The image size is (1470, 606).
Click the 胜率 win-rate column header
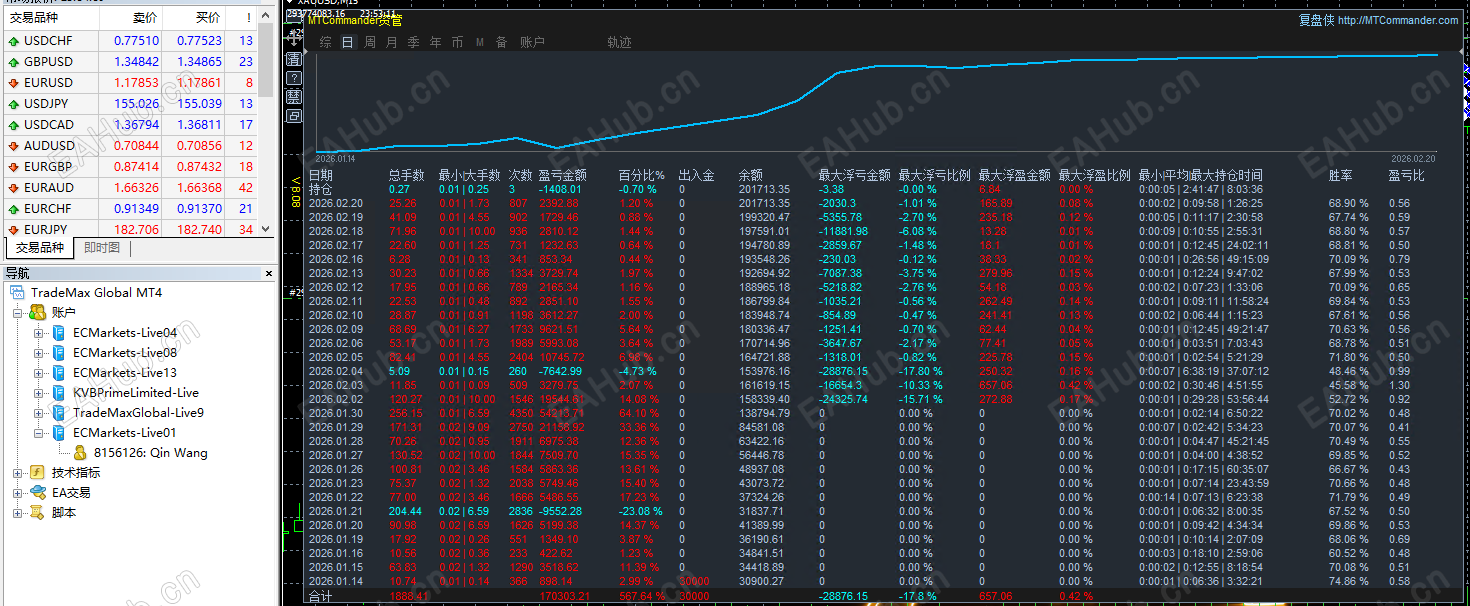[x=1340, y=175]
